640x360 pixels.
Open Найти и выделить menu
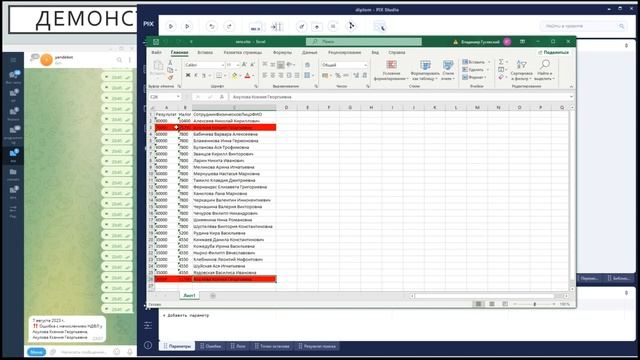544,70
